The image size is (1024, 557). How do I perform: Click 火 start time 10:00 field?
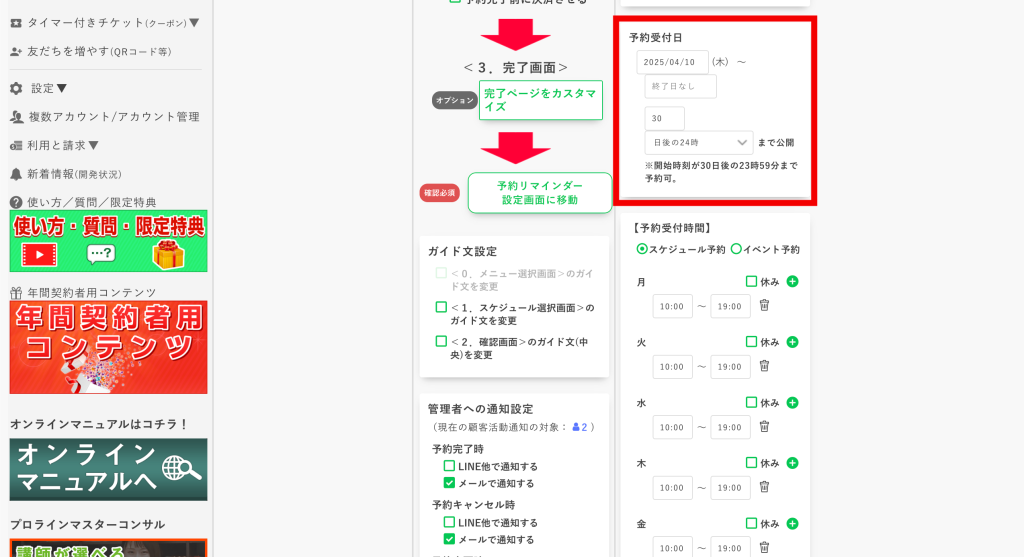pyautogui.click(x=673, y=367)
